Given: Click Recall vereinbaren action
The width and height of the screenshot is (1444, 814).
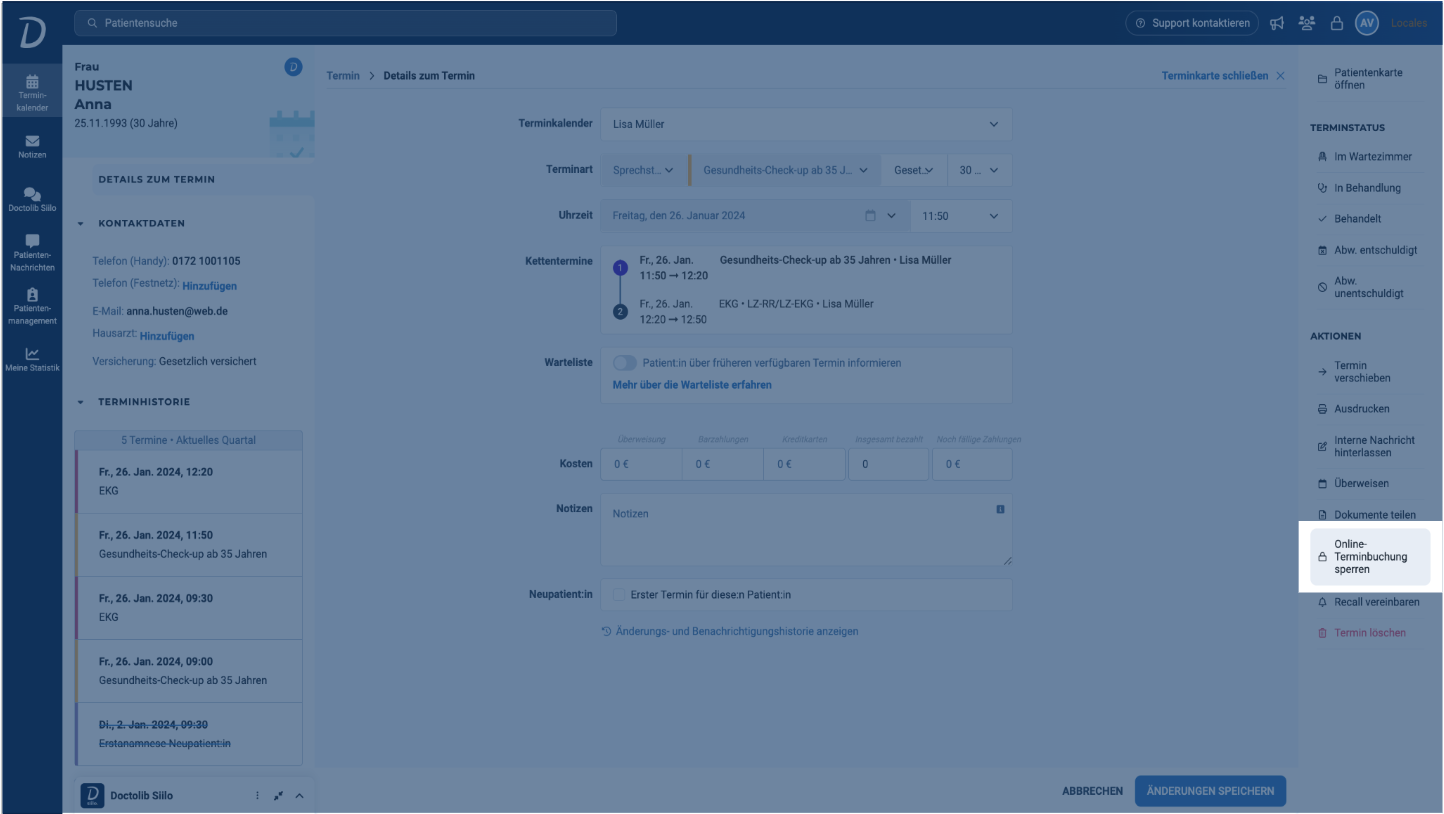Looking at the screenshot, I should [x=1371, y=602].
